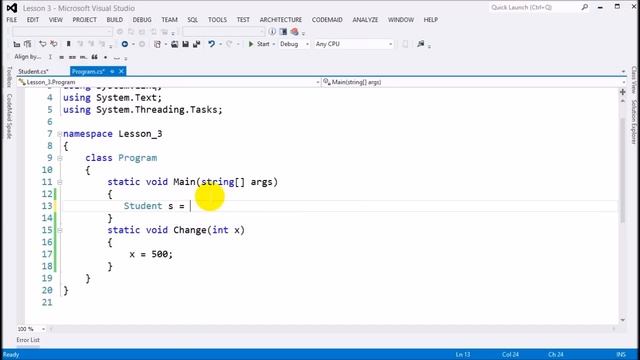
Task: Click the scroll down arrow in editor
Action: coord(622,320)
